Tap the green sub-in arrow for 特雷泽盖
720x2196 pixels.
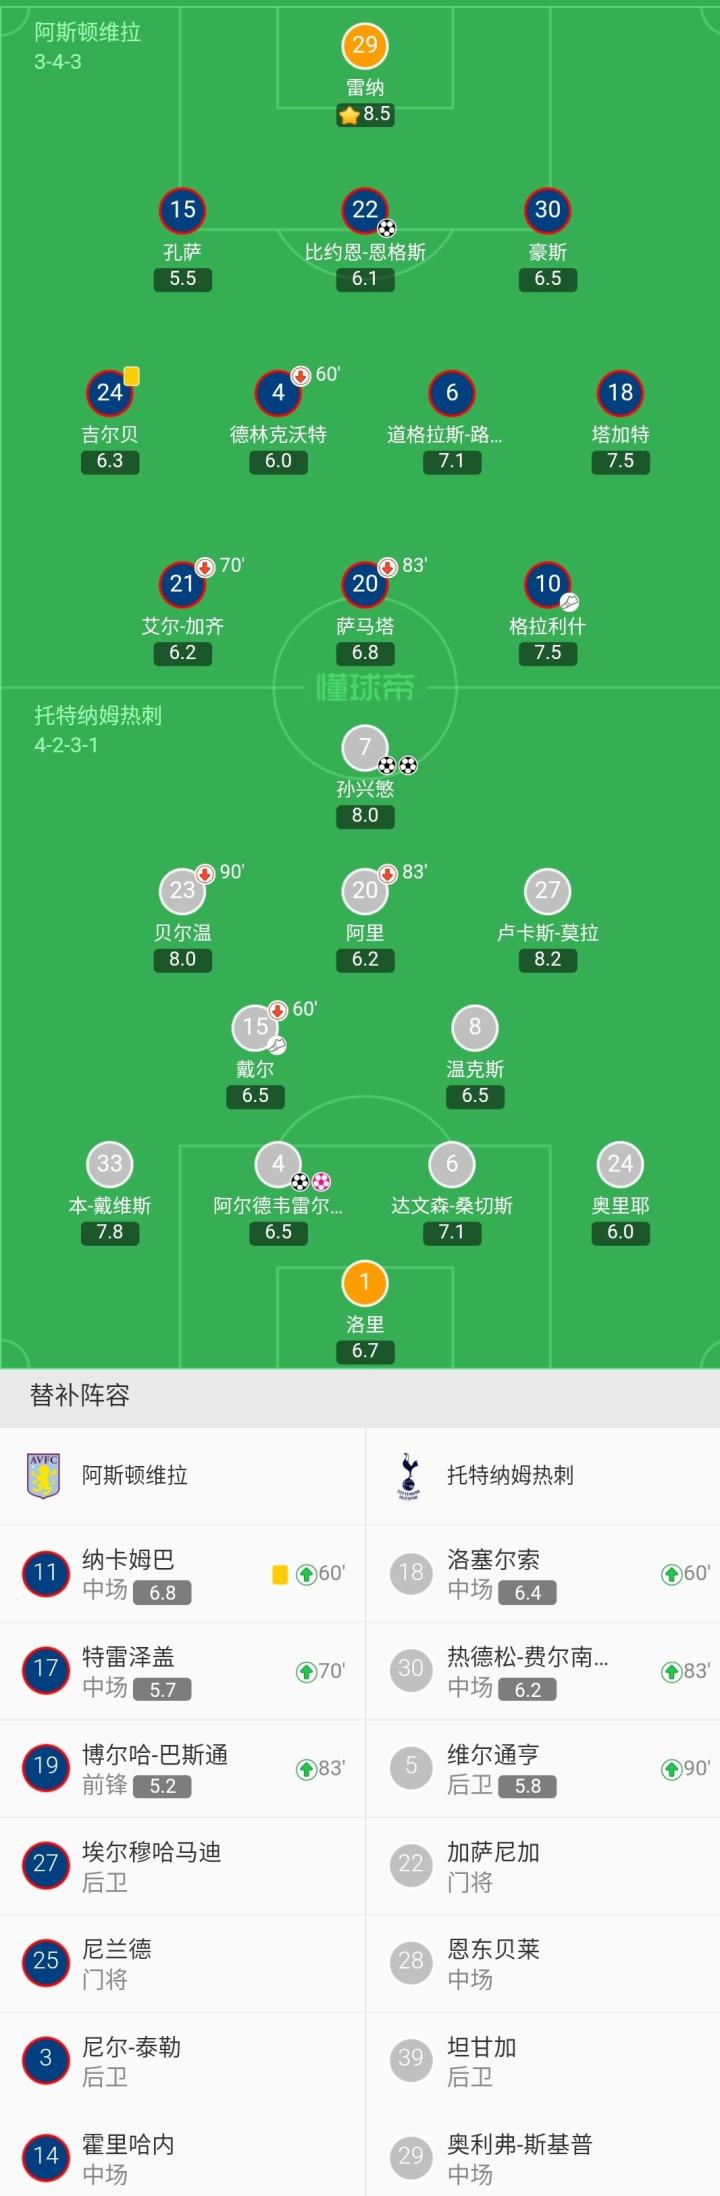tap(306, 1671)
